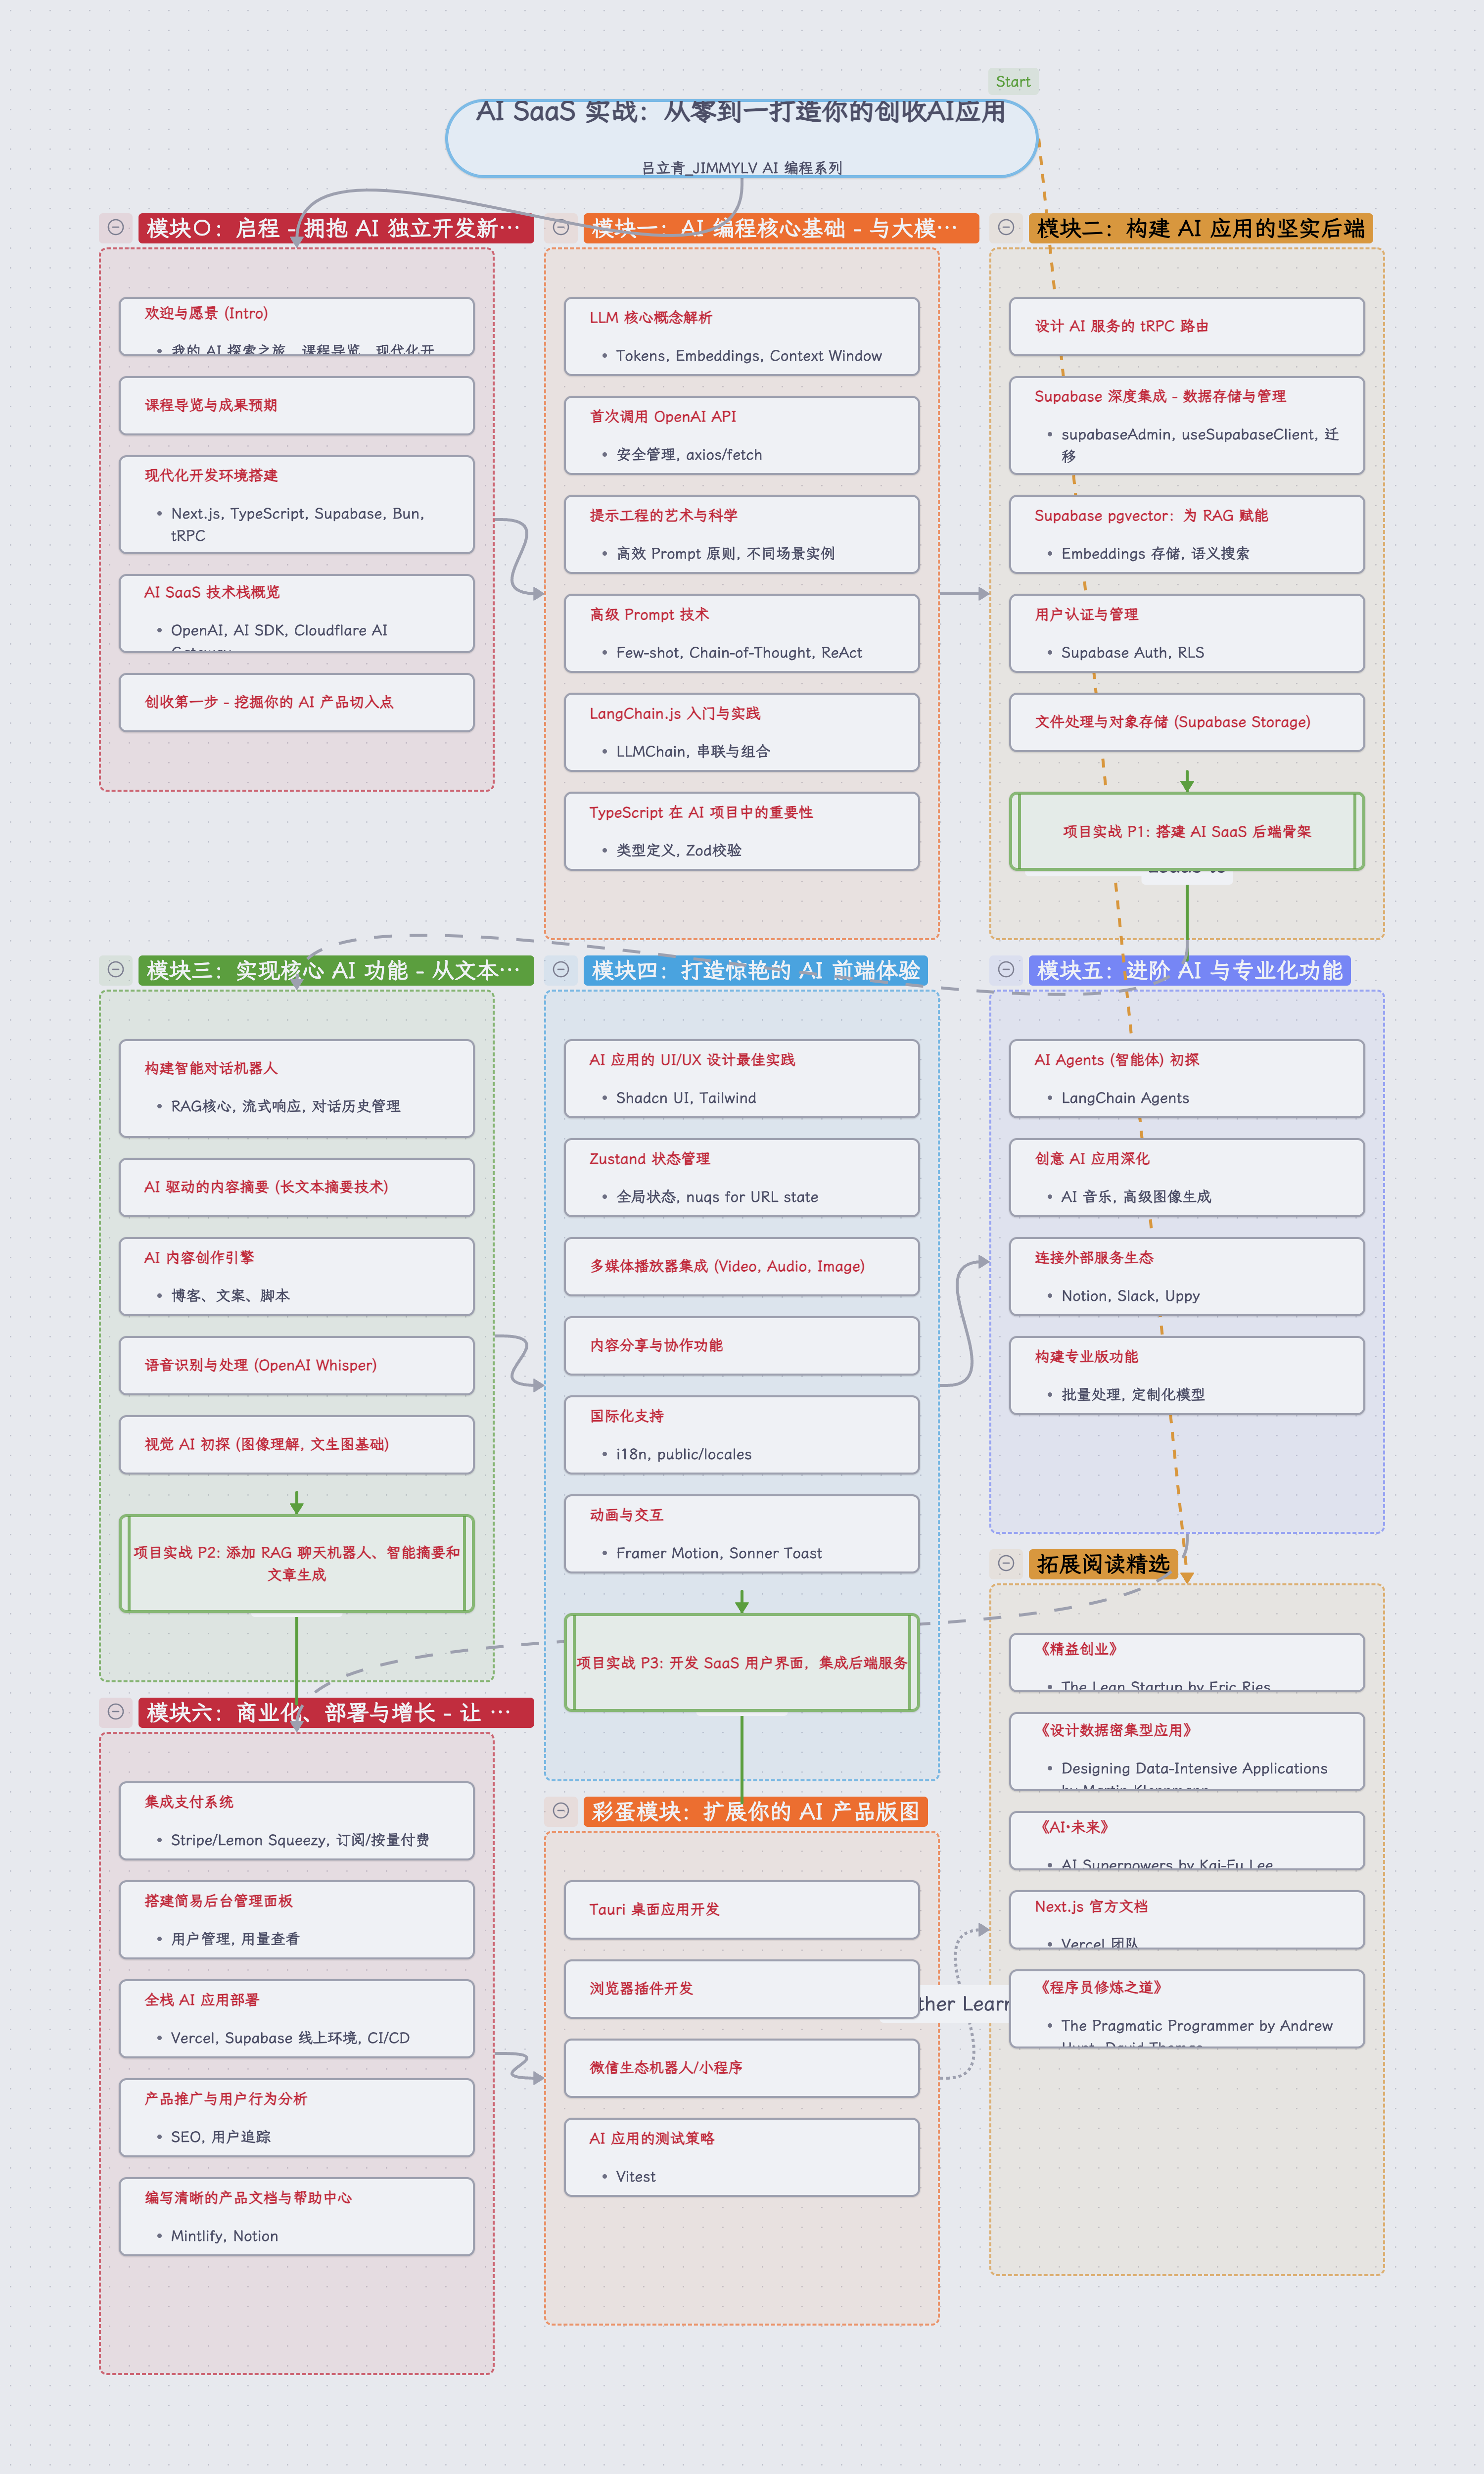1484x2474 pixels.
Task: Select the 集成支付系统 card
Action: tap(296, 1820)
